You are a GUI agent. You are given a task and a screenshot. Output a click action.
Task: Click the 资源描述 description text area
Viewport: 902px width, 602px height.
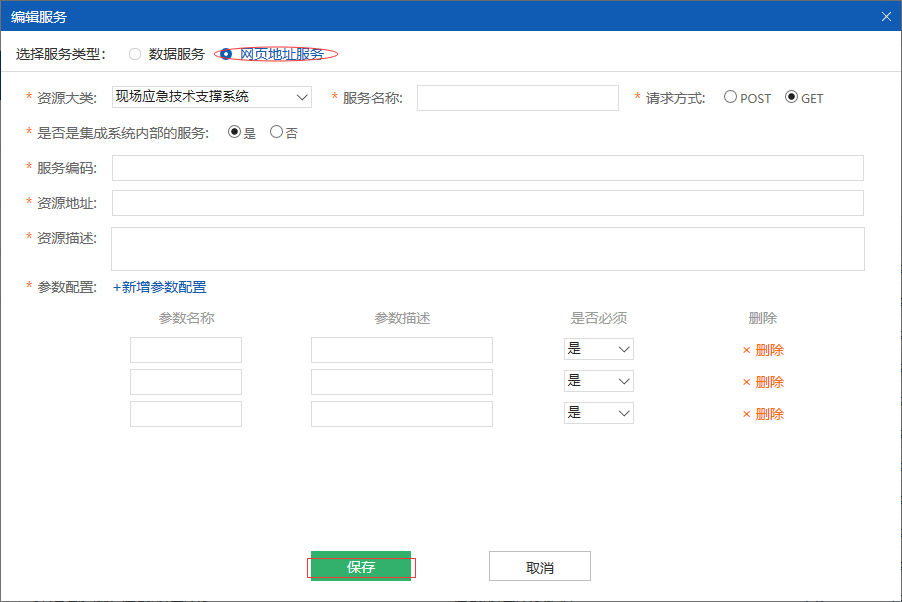489,247
